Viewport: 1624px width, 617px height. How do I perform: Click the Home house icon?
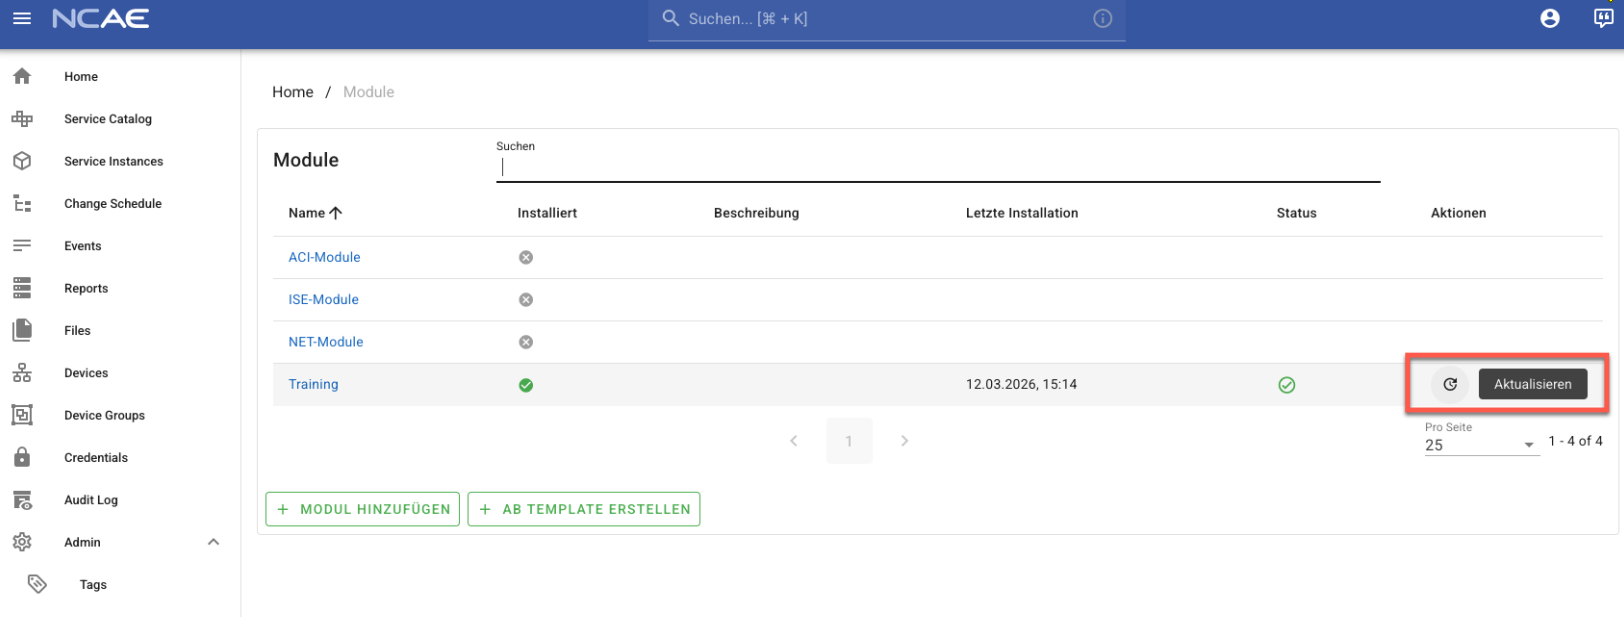point(22,76)
